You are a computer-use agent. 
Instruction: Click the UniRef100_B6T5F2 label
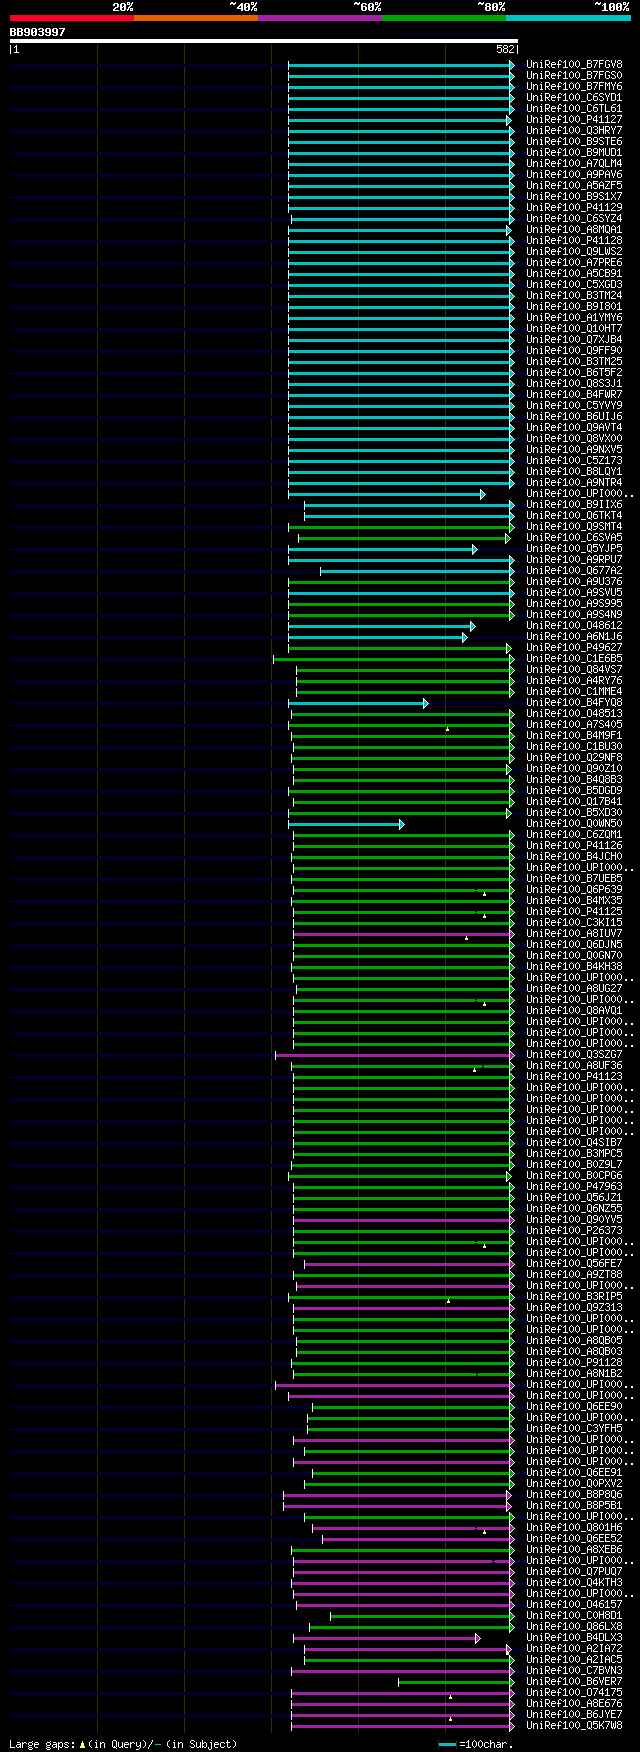574,373
